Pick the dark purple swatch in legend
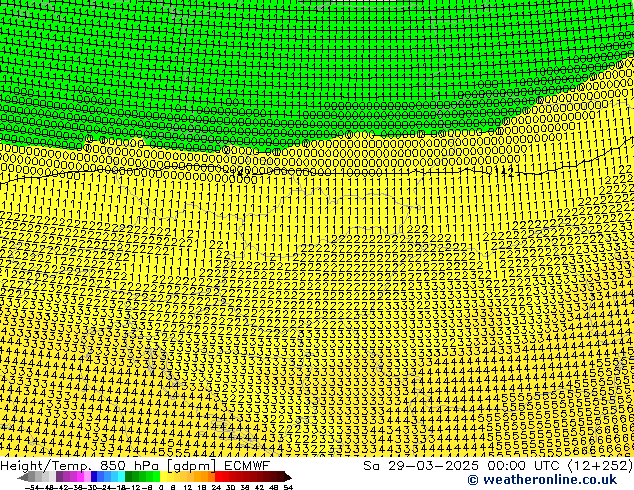634x490 pixels. [59, 476]
